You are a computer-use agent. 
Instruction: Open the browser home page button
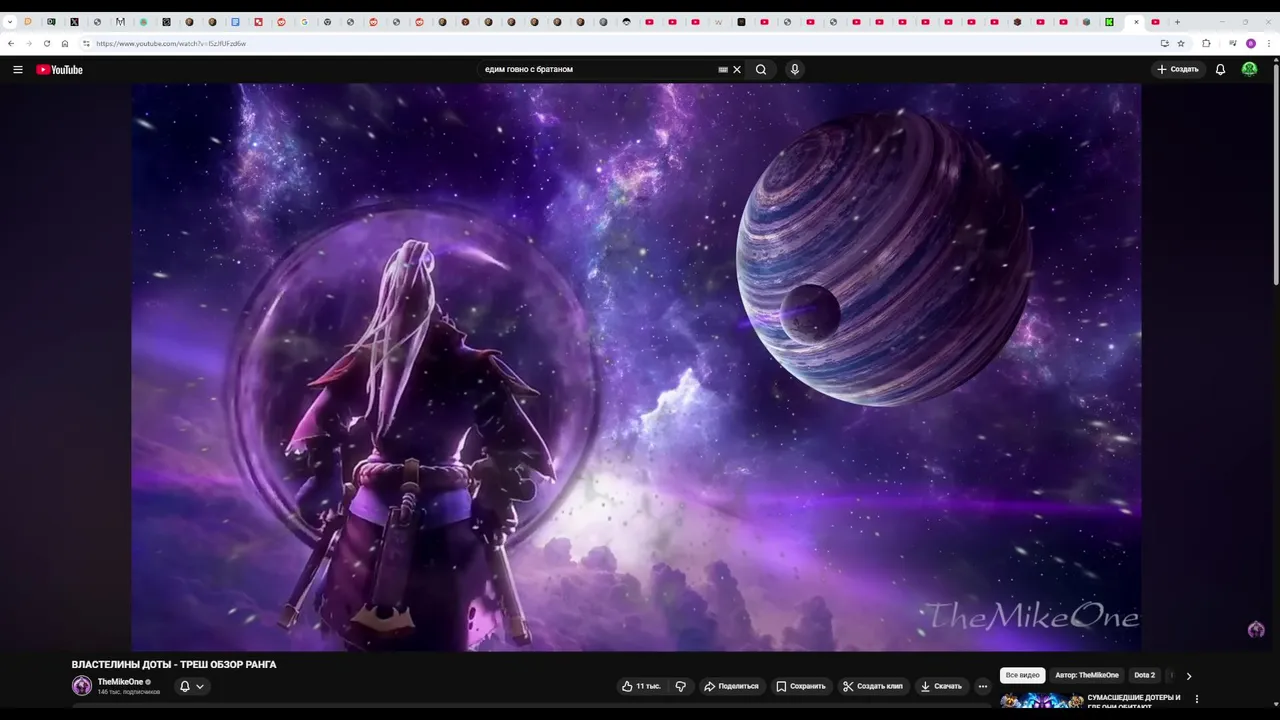[x=65, y=43]
